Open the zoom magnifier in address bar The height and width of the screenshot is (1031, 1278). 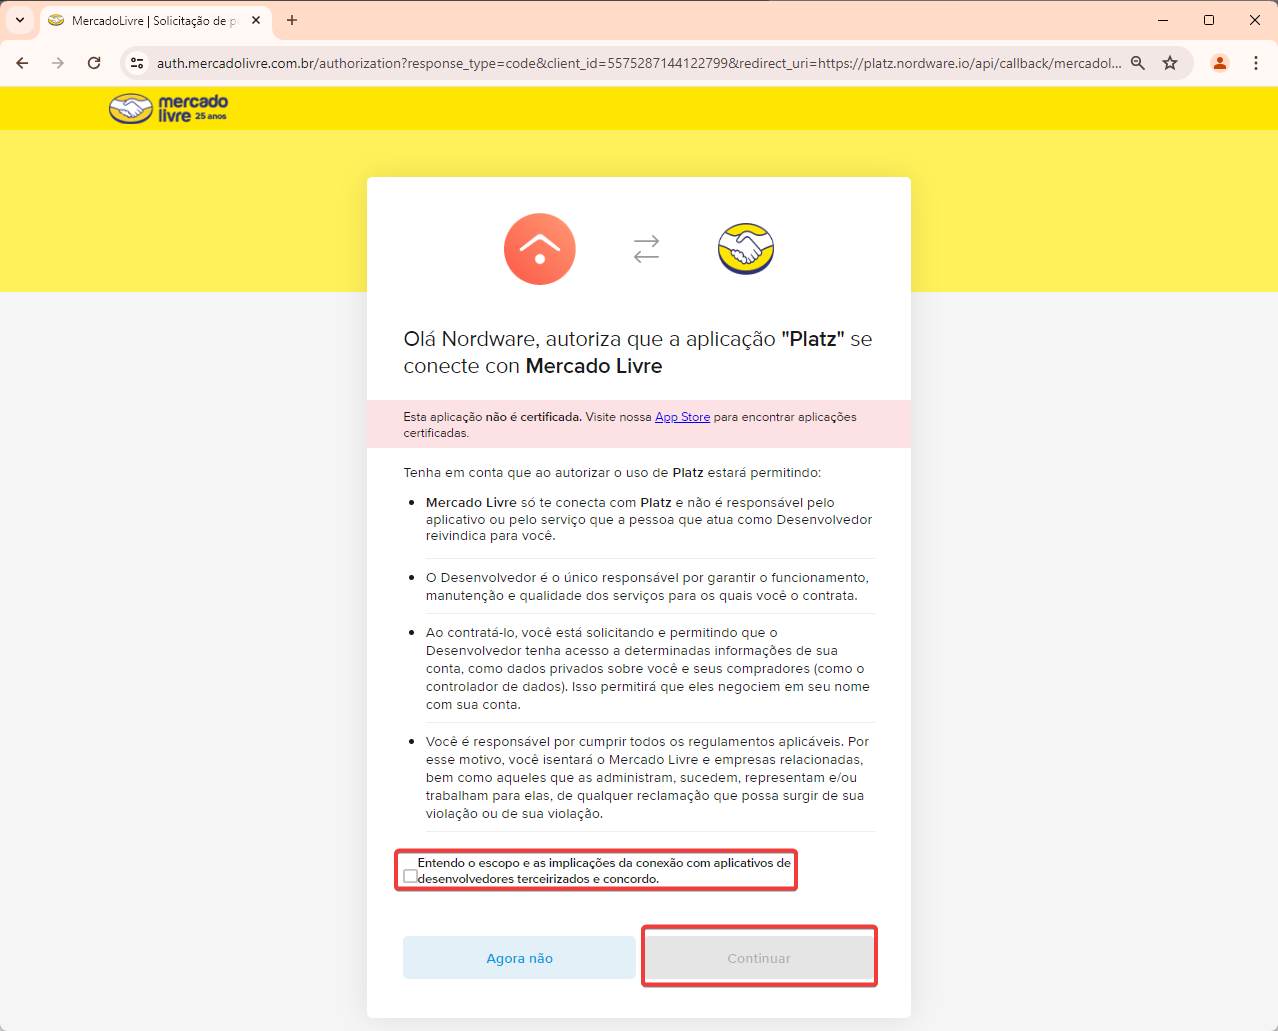click(1138, 63)
